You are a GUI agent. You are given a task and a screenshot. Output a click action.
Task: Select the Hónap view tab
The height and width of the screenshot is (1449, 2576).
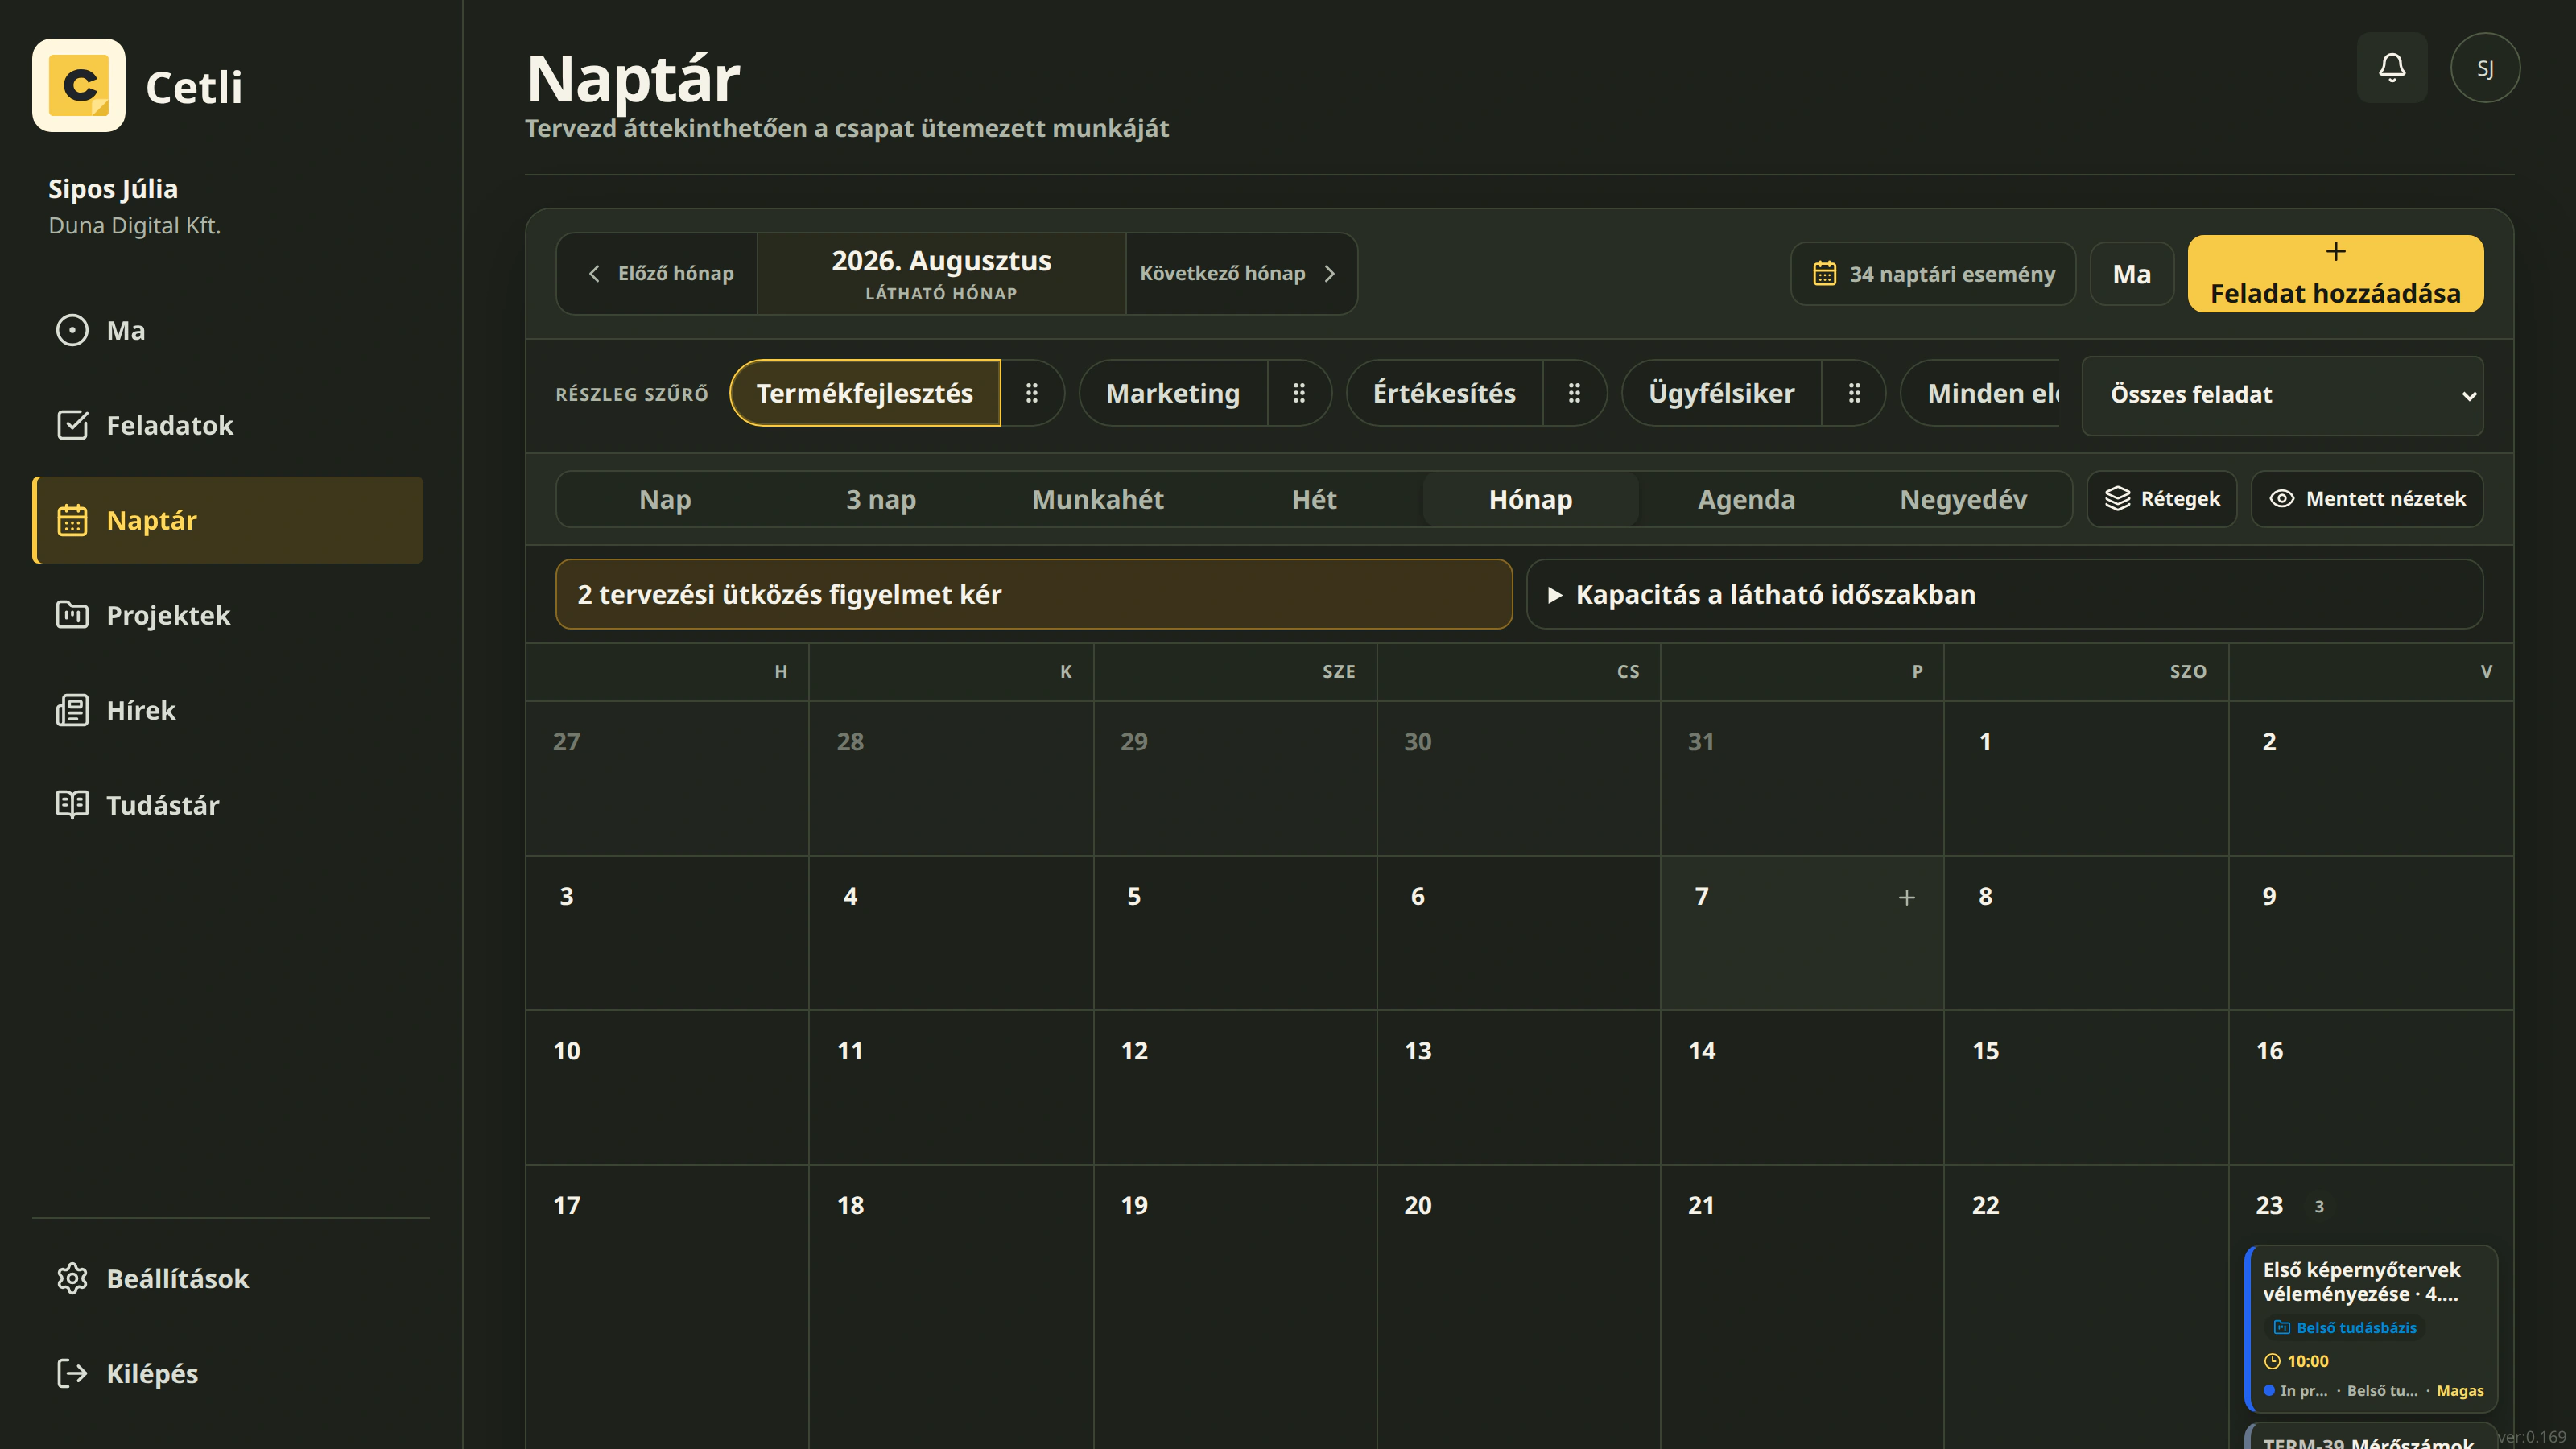pyautogui.click(x=1531, y=499)
